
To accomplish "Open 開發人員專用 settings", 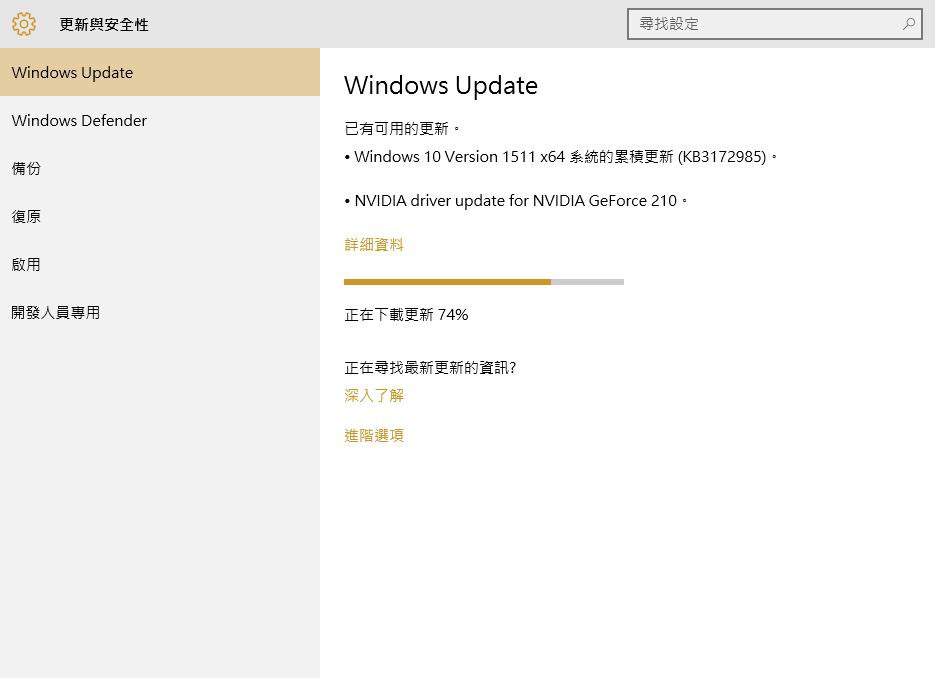I will [x=56, y=312].
